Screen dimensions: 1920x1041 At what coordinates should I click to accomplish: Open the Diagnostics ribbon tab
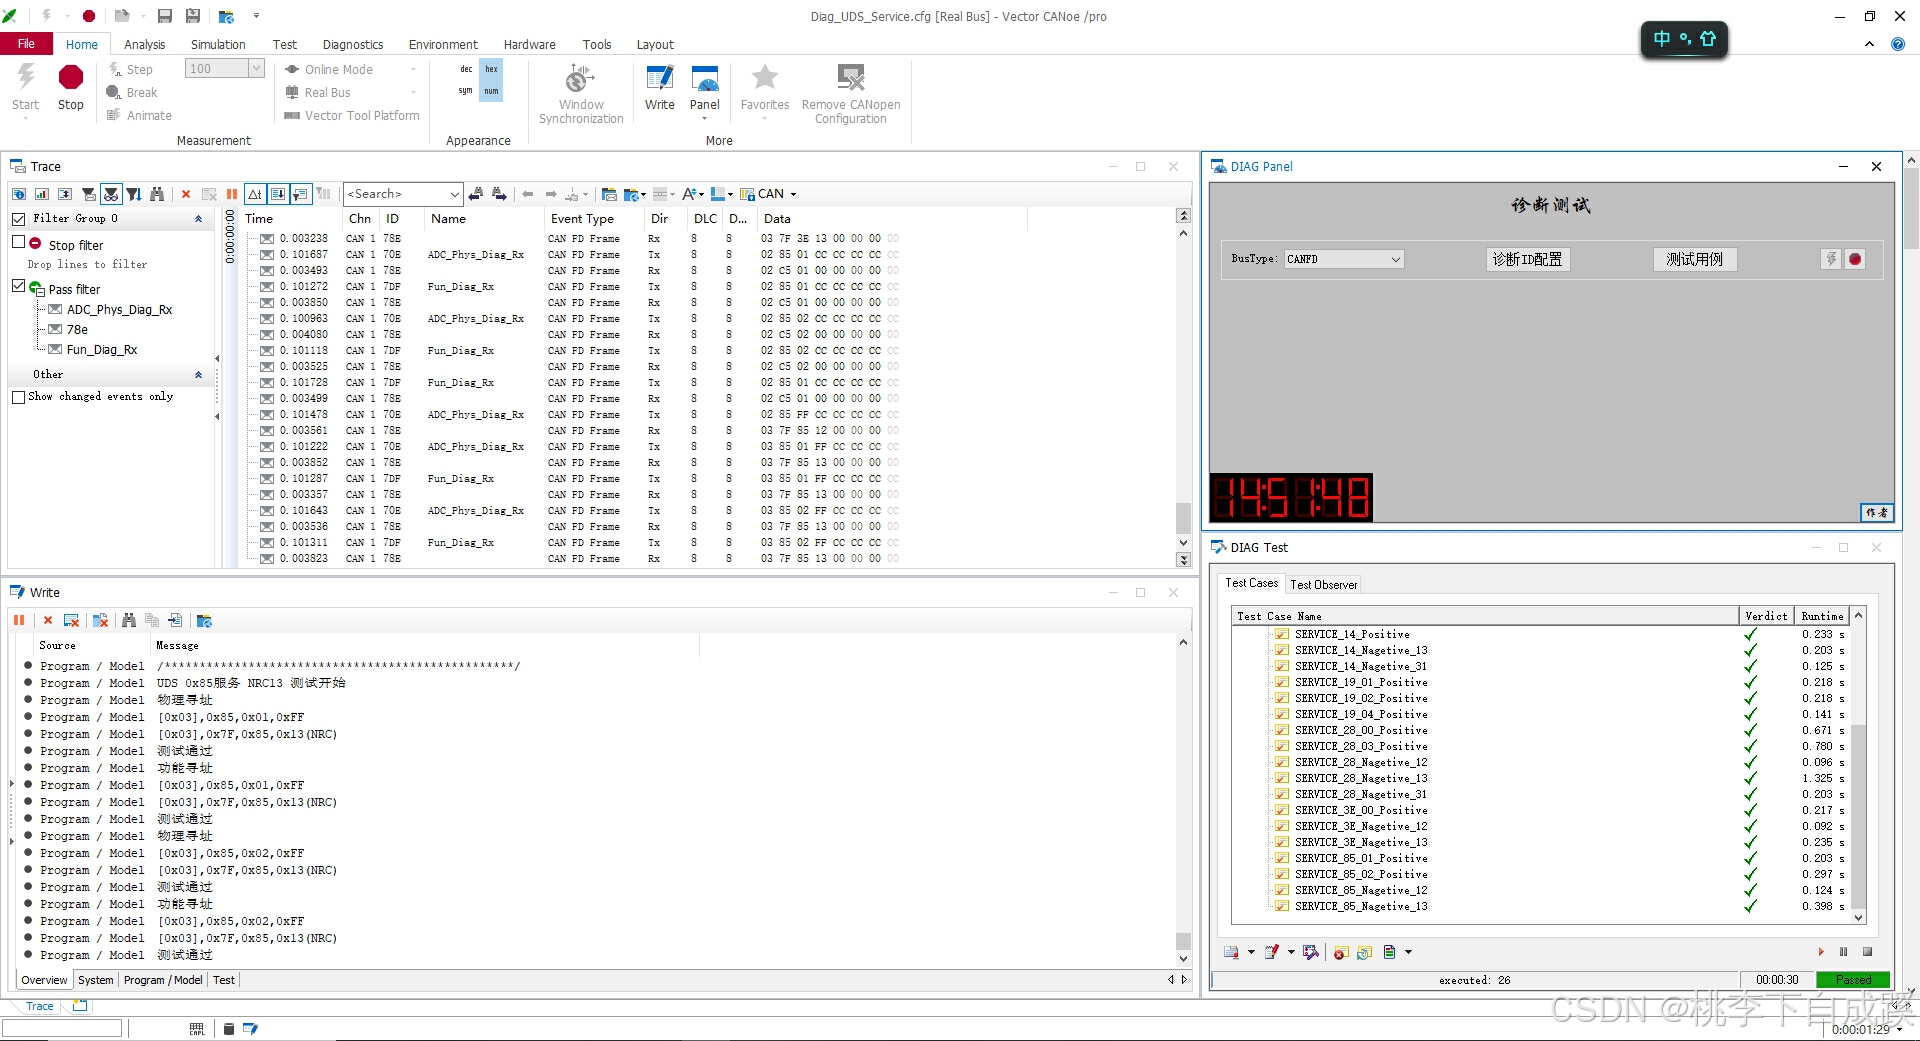click(x=353, y=44)
